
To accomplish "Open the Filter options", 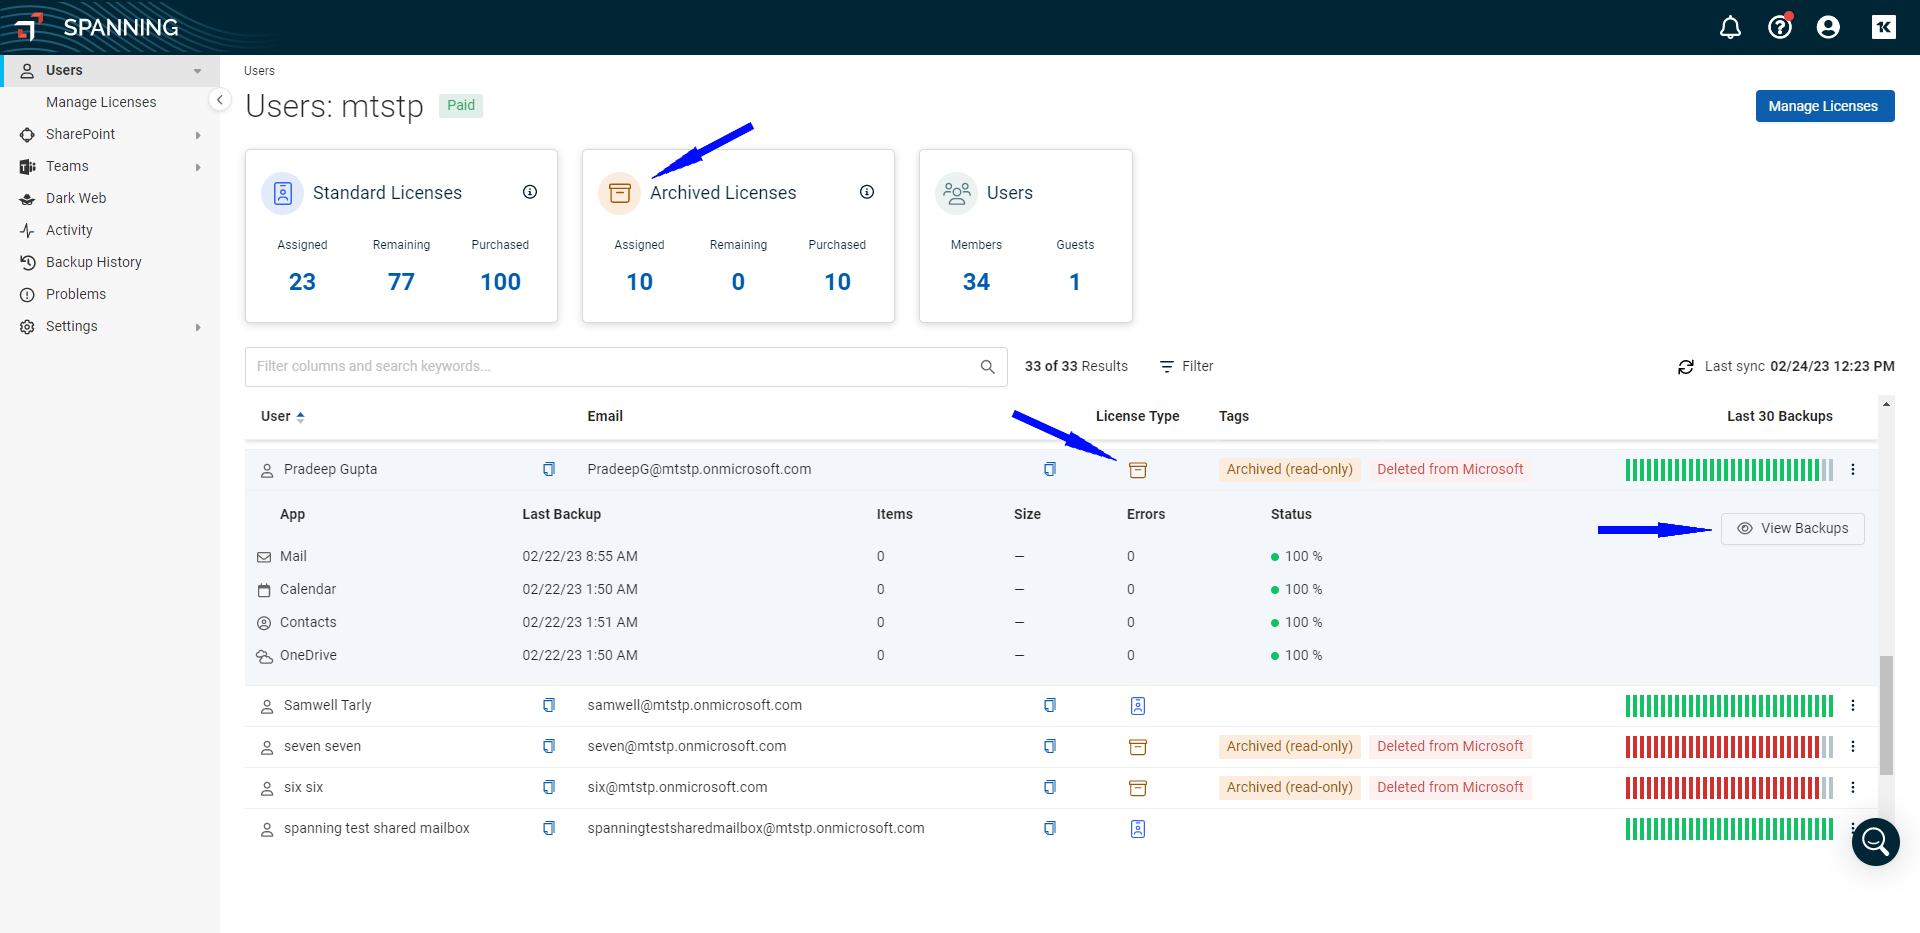I will tap(1186, 367).
